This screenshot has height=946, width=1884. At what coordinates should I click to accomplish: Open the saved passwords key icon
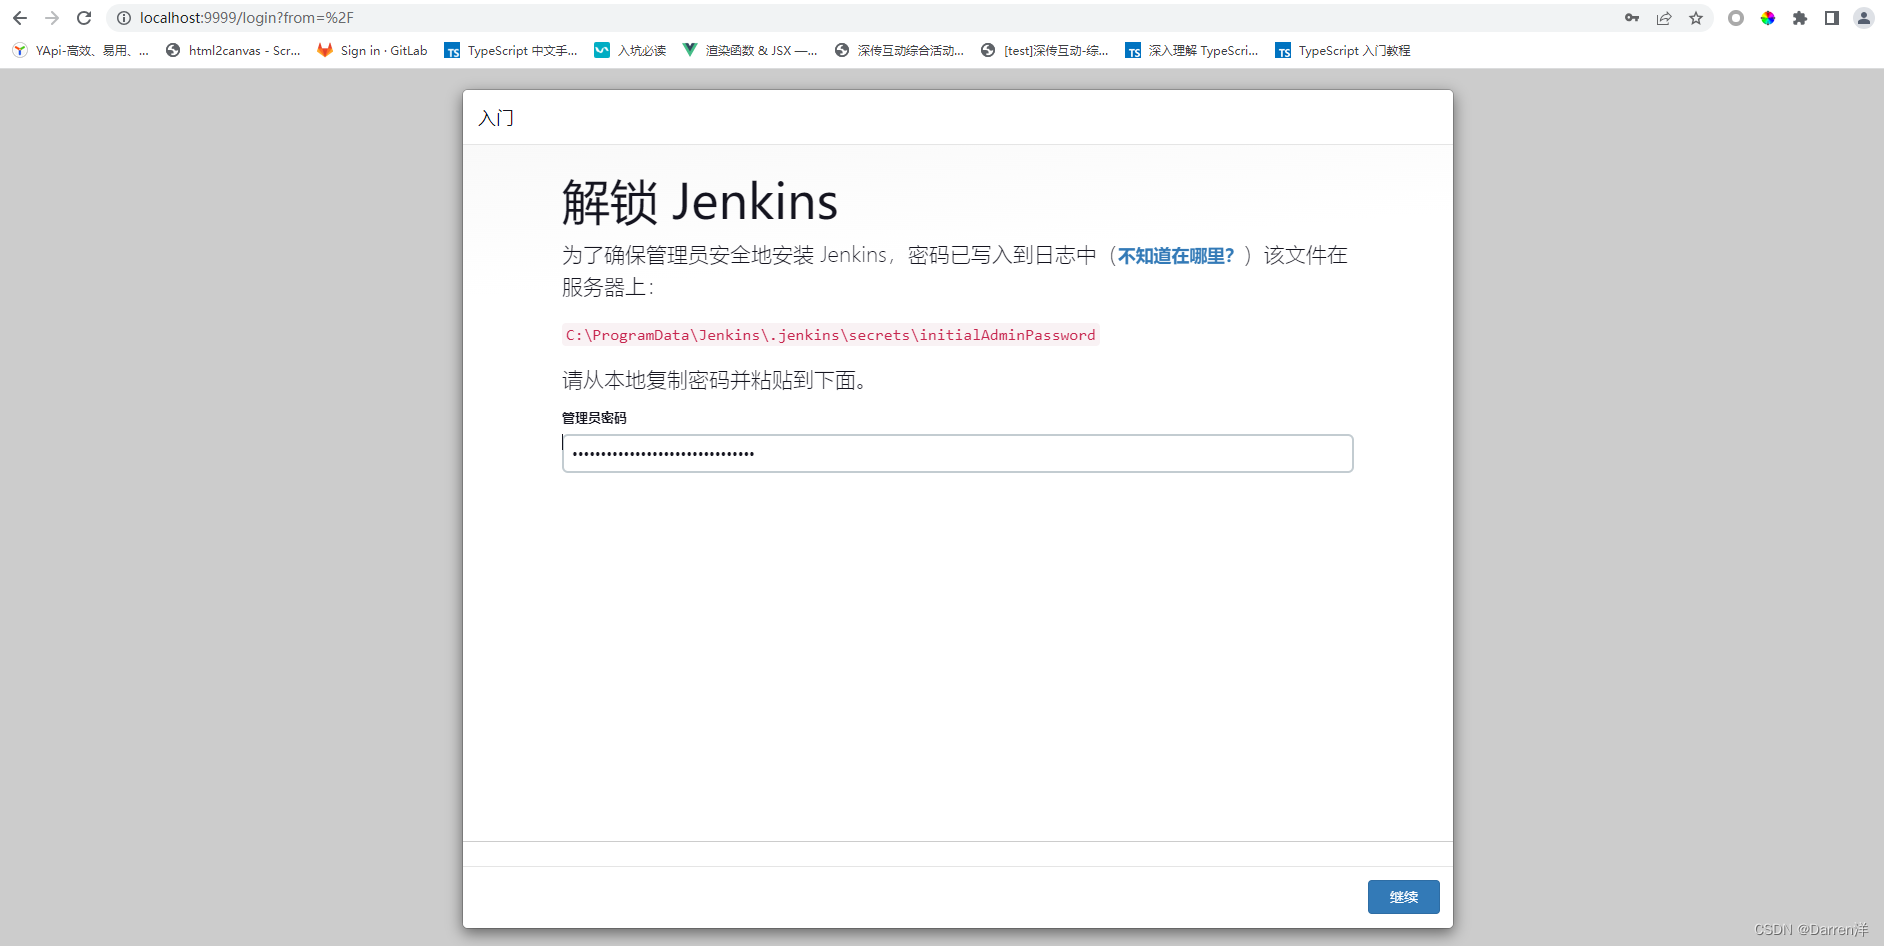tap(1632, 18)
